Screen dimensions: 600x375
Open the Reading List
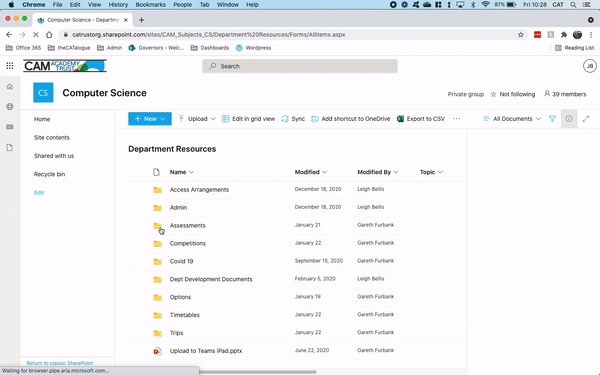click(575, 48)
